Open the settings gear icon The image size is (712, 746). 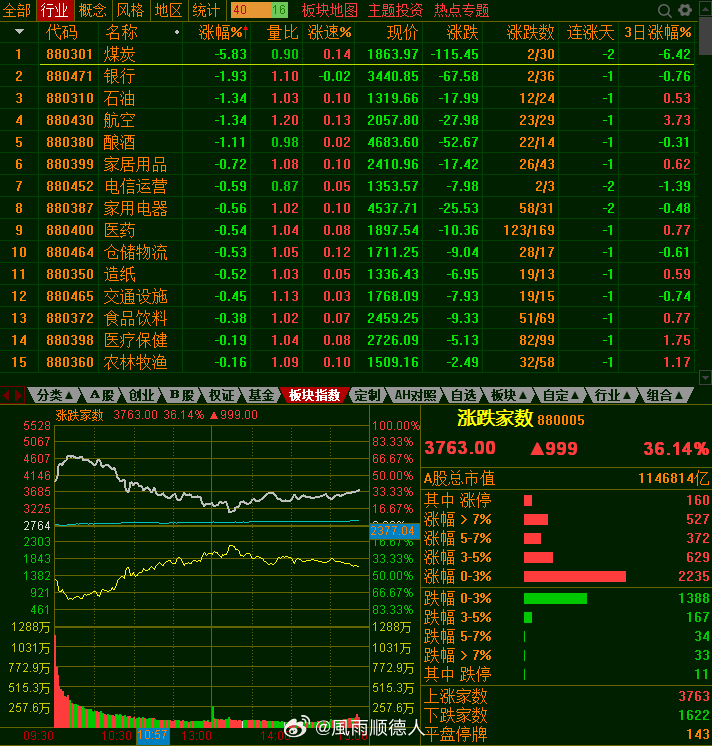click(685, 10)
